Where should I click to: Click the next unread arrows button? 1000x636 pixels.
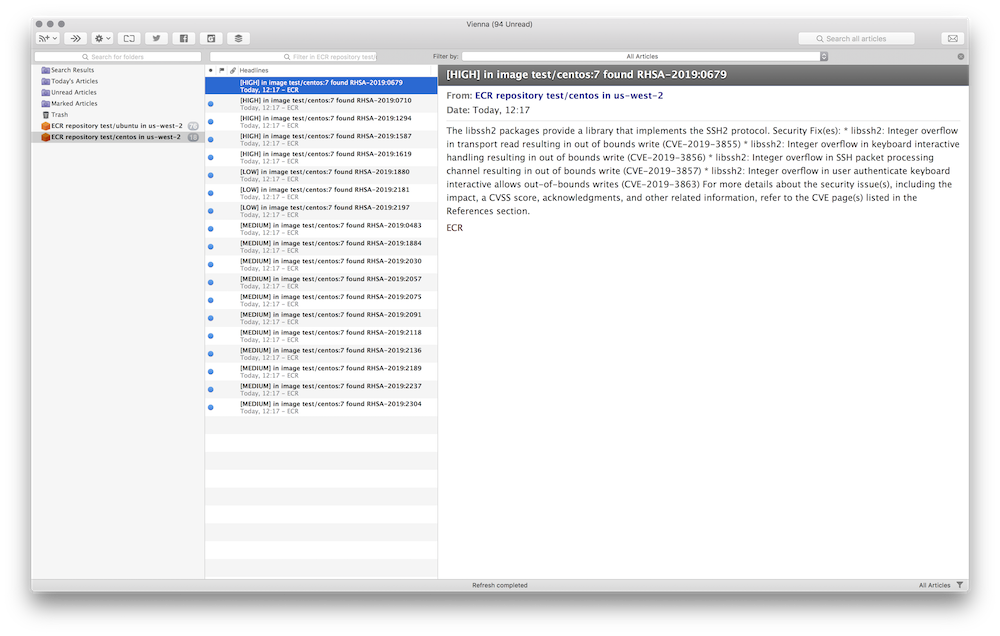point(75,38)
